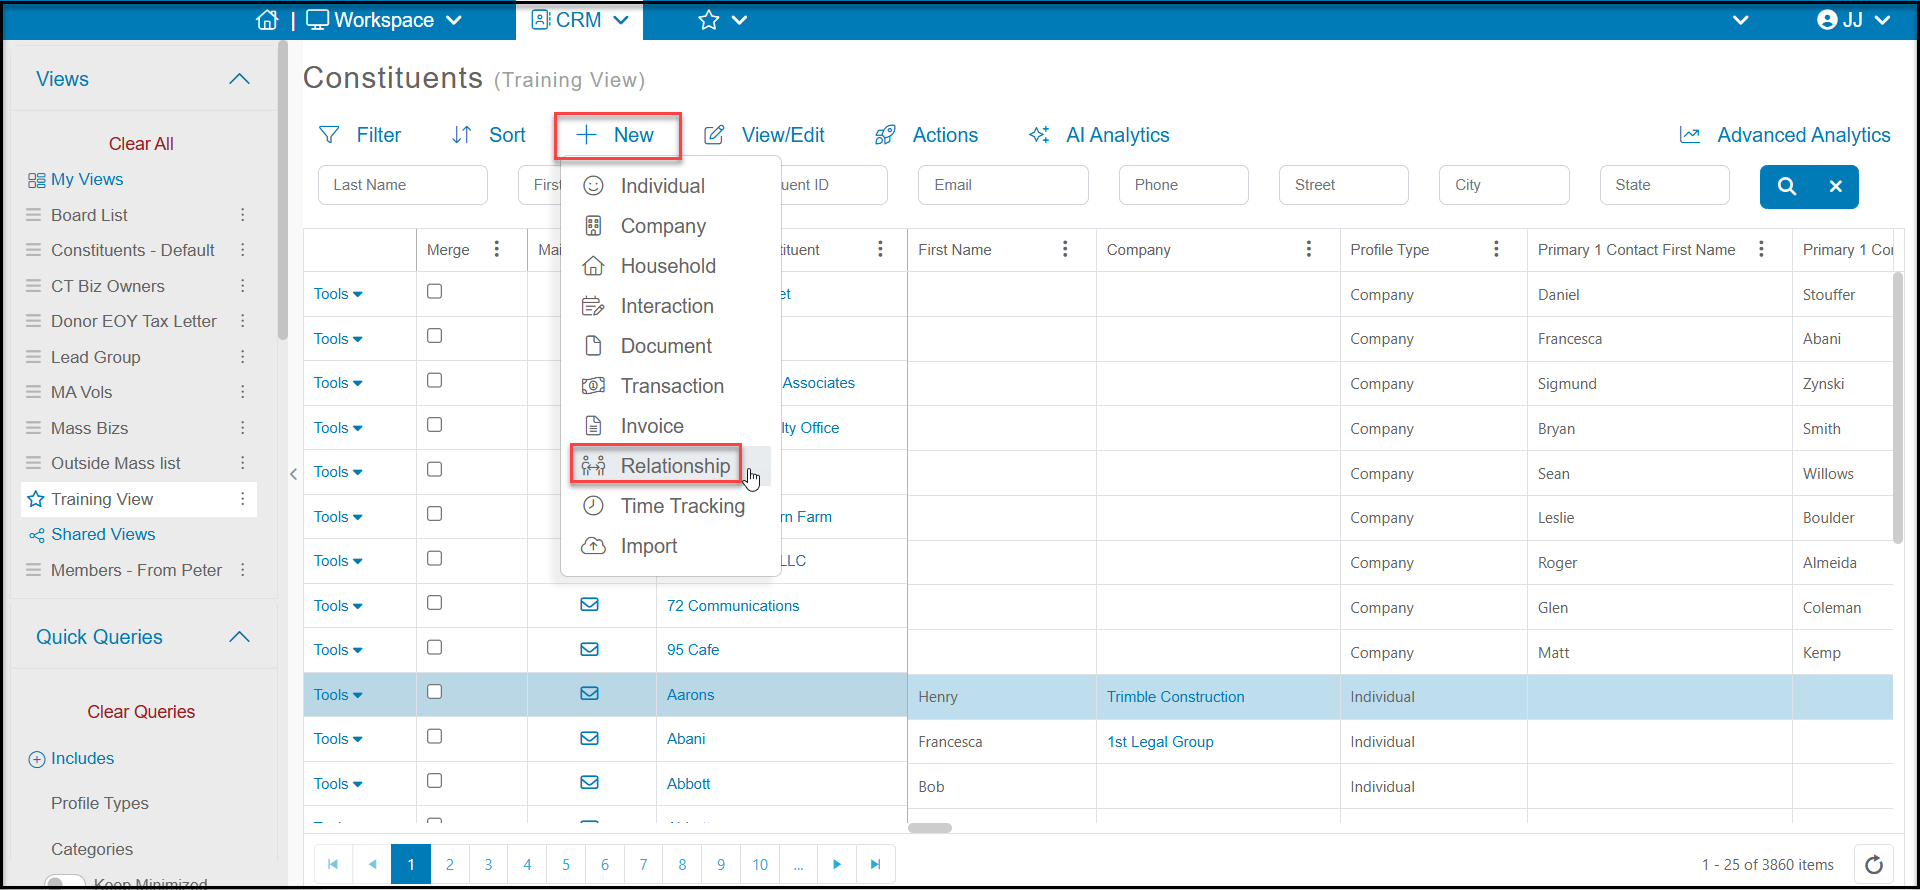Click the search magnifier button

(x=1787, y=186)
